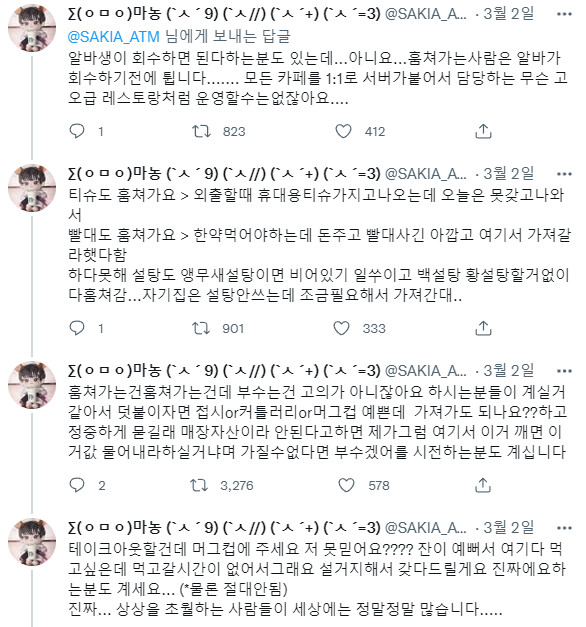Screen dimensions: 586x627
Task: Share the tweet with 412 likes
Action: coord(483,131)
